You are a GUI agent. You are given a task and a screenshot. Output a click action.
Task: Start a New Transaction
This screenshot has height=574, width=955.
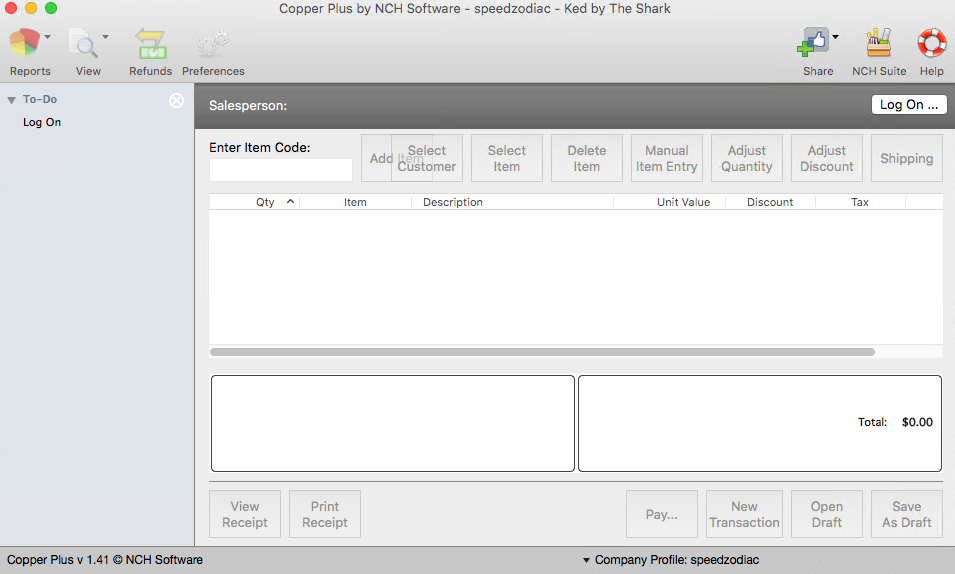[x=744, y=514]
